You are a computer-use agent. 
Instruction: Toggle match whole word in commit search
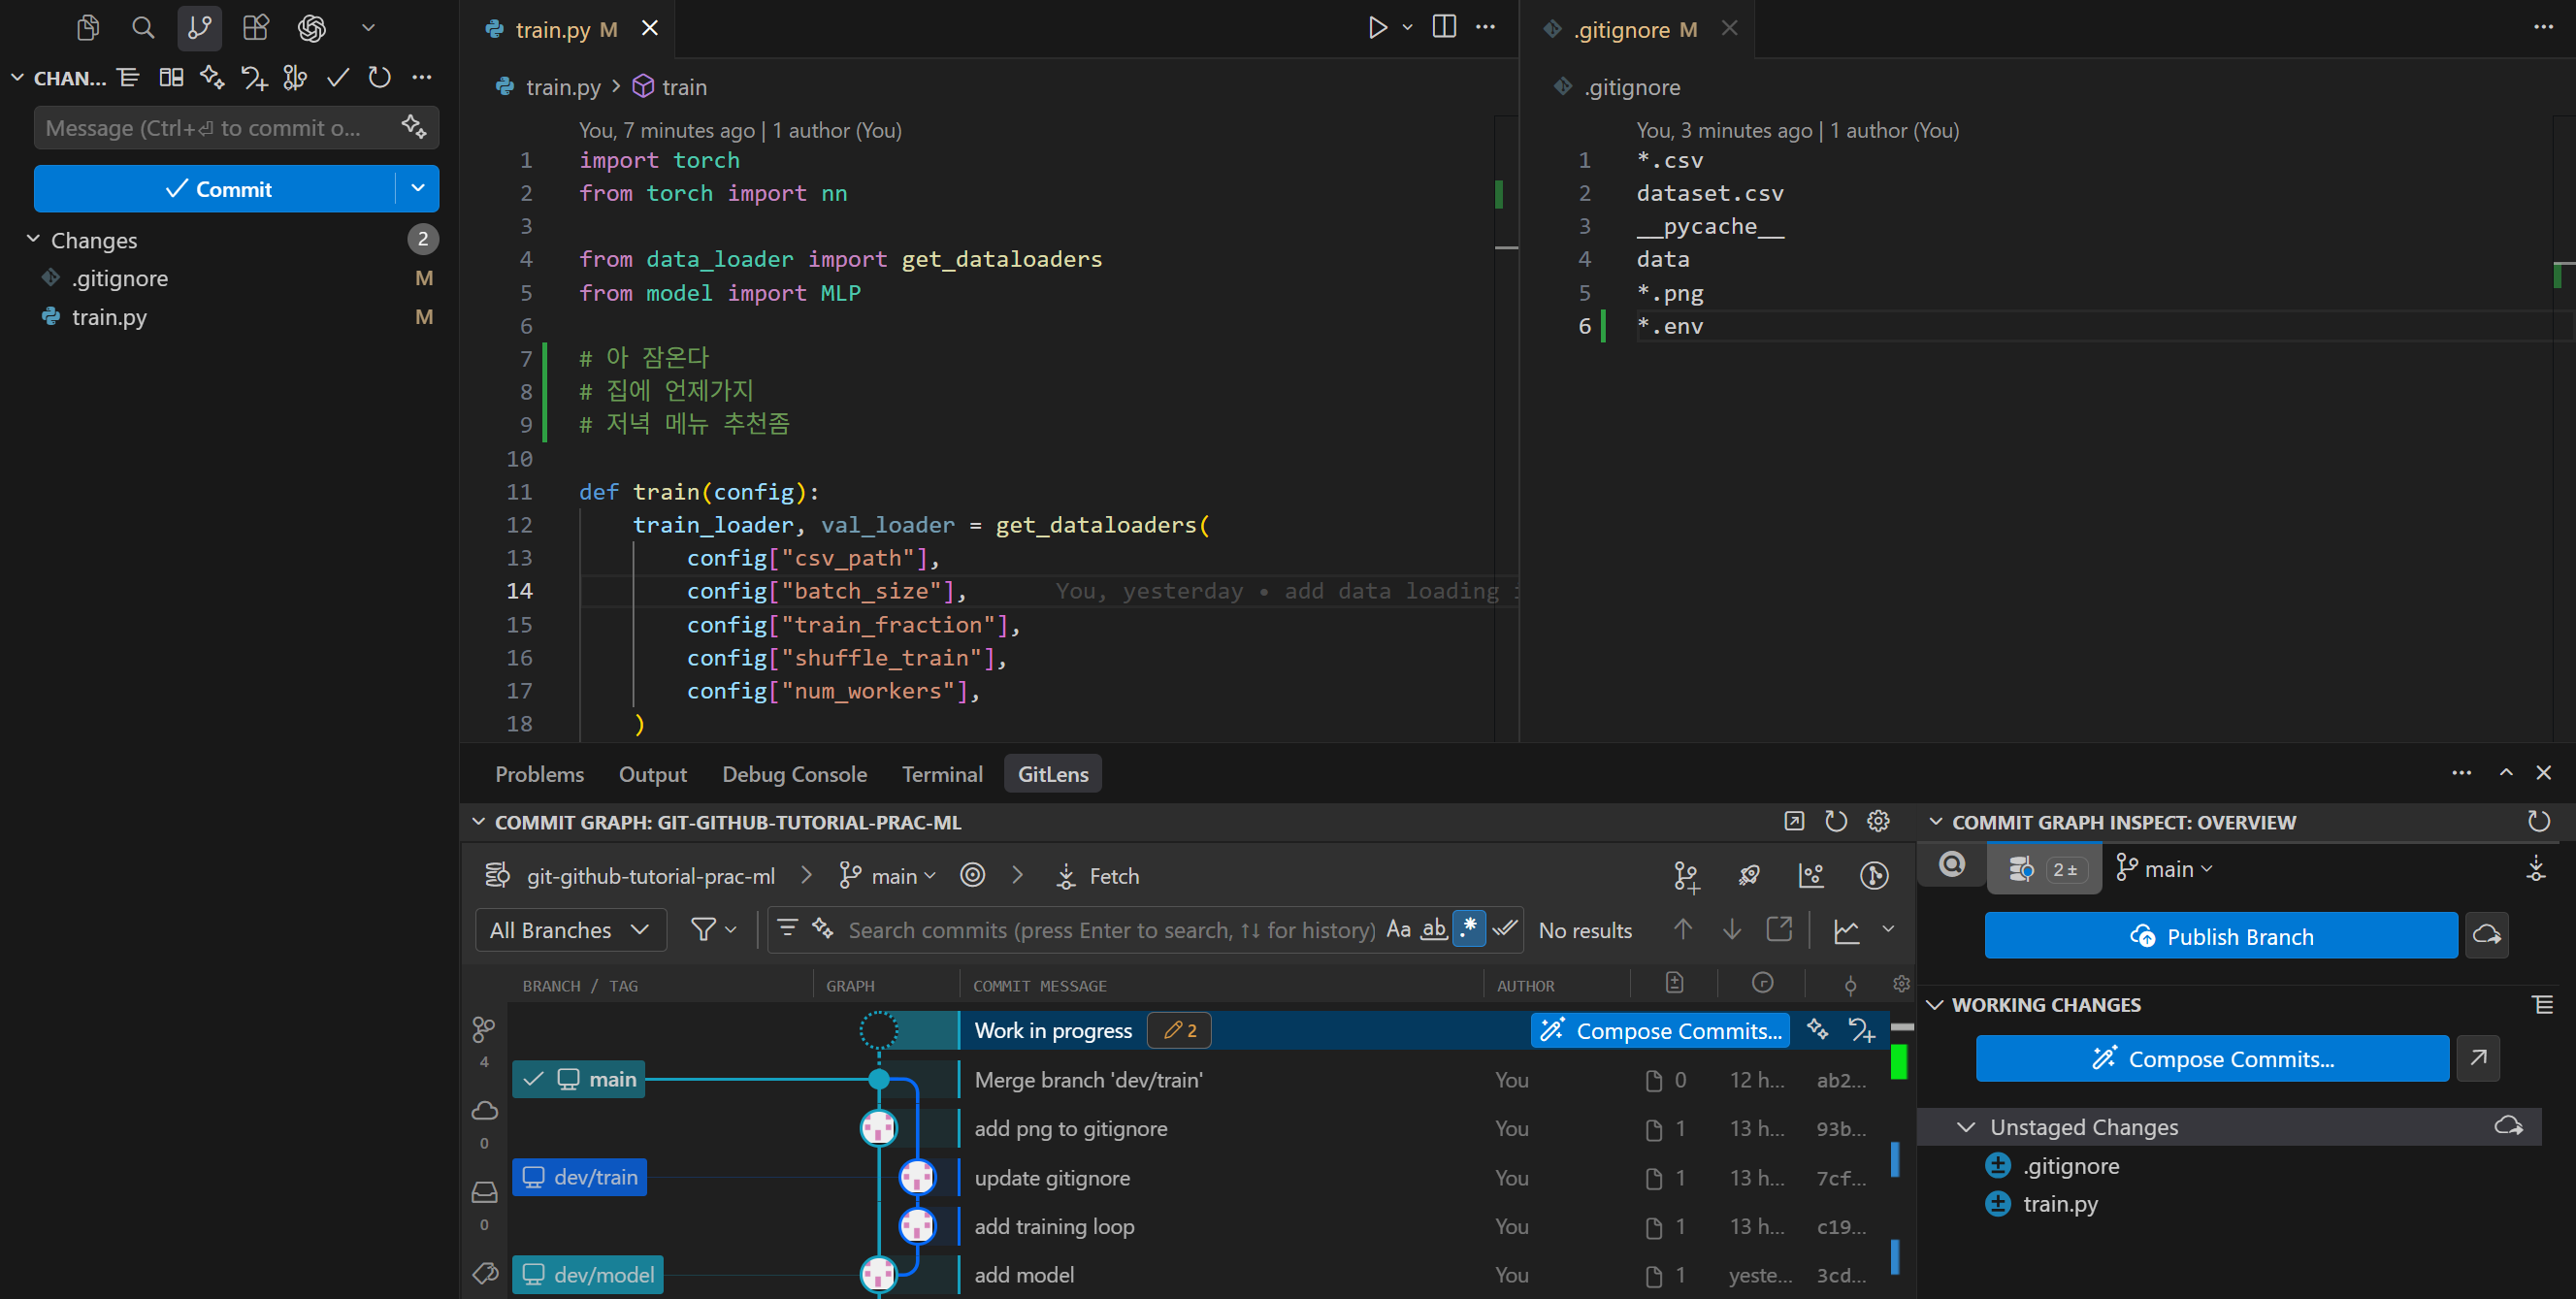coord(1433,929)
